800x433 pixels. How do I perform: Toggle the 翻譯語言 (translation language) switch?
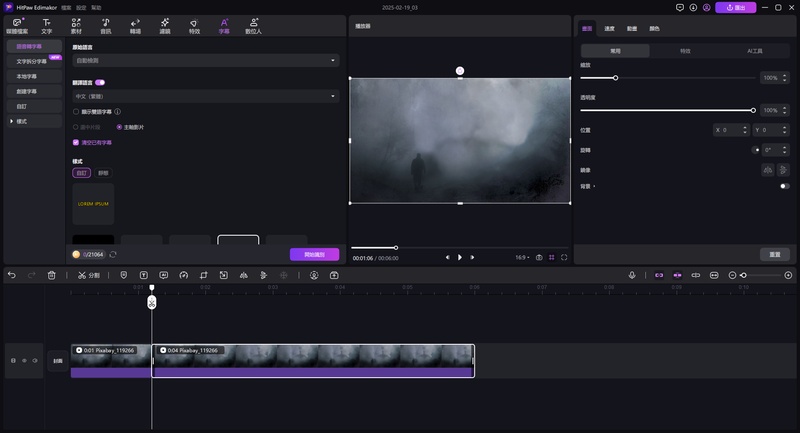[101, 82]
